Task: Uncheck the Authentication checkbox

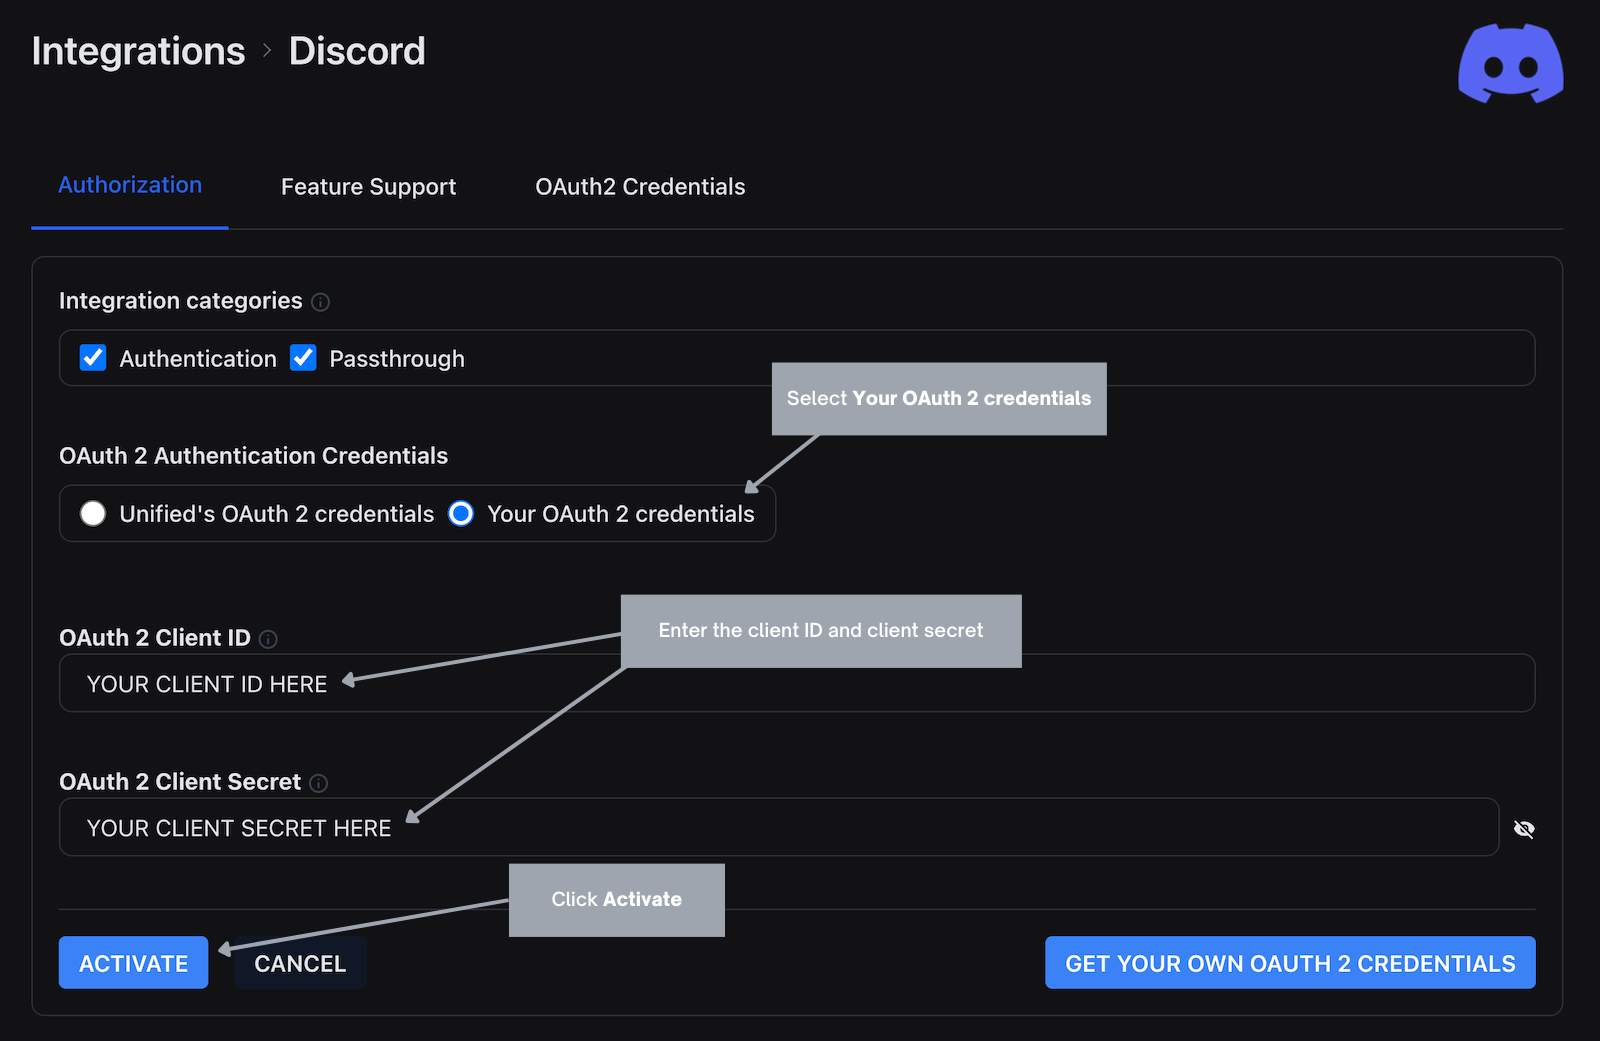Action: point(92,358)
